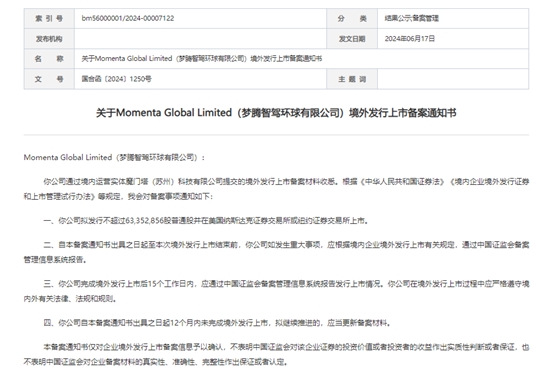Select the 分类 label cell
The image size is (550, 378).
tap(352, 19)
